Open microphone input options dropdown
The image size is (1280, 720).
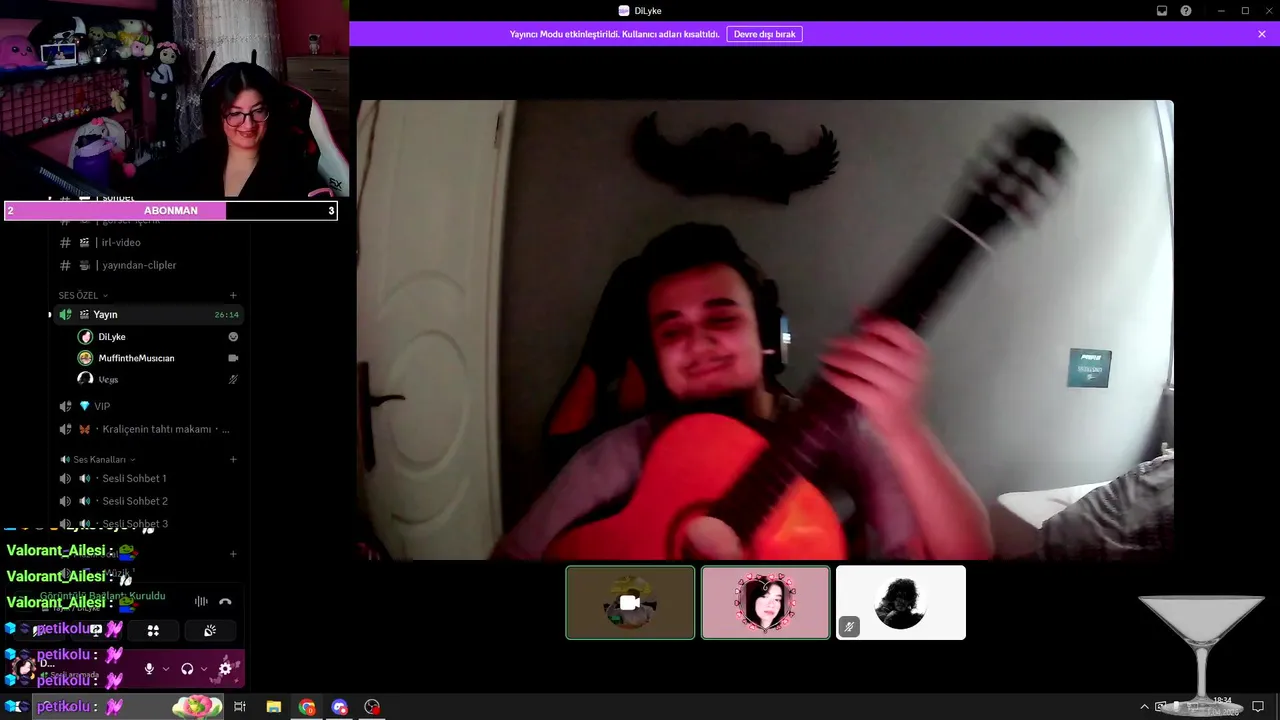(165, 669)
